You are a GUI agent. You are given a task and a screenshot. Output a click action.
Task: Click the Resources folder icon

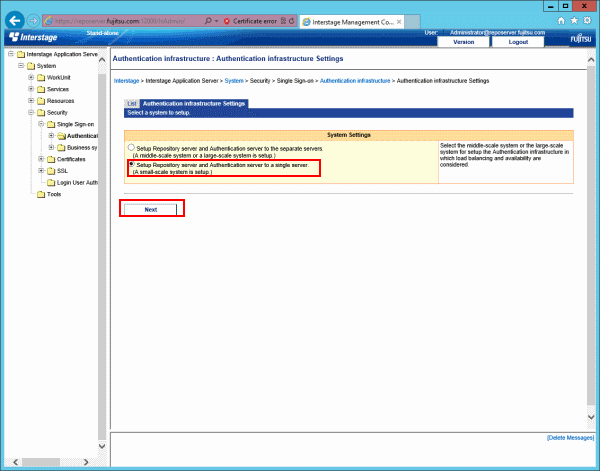(41, 101)
